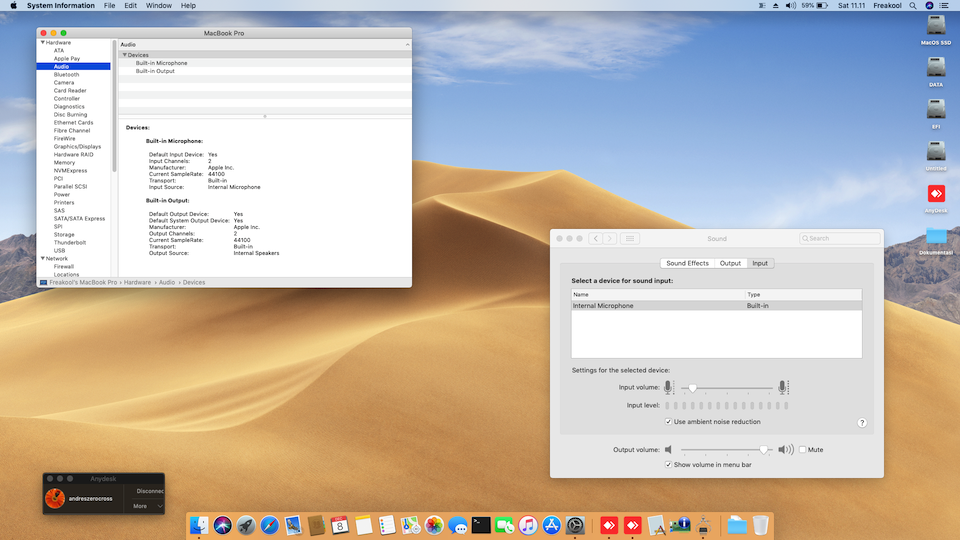Collapse the Hardware tree section
This screenshot has width=960, height=540.
42,43
